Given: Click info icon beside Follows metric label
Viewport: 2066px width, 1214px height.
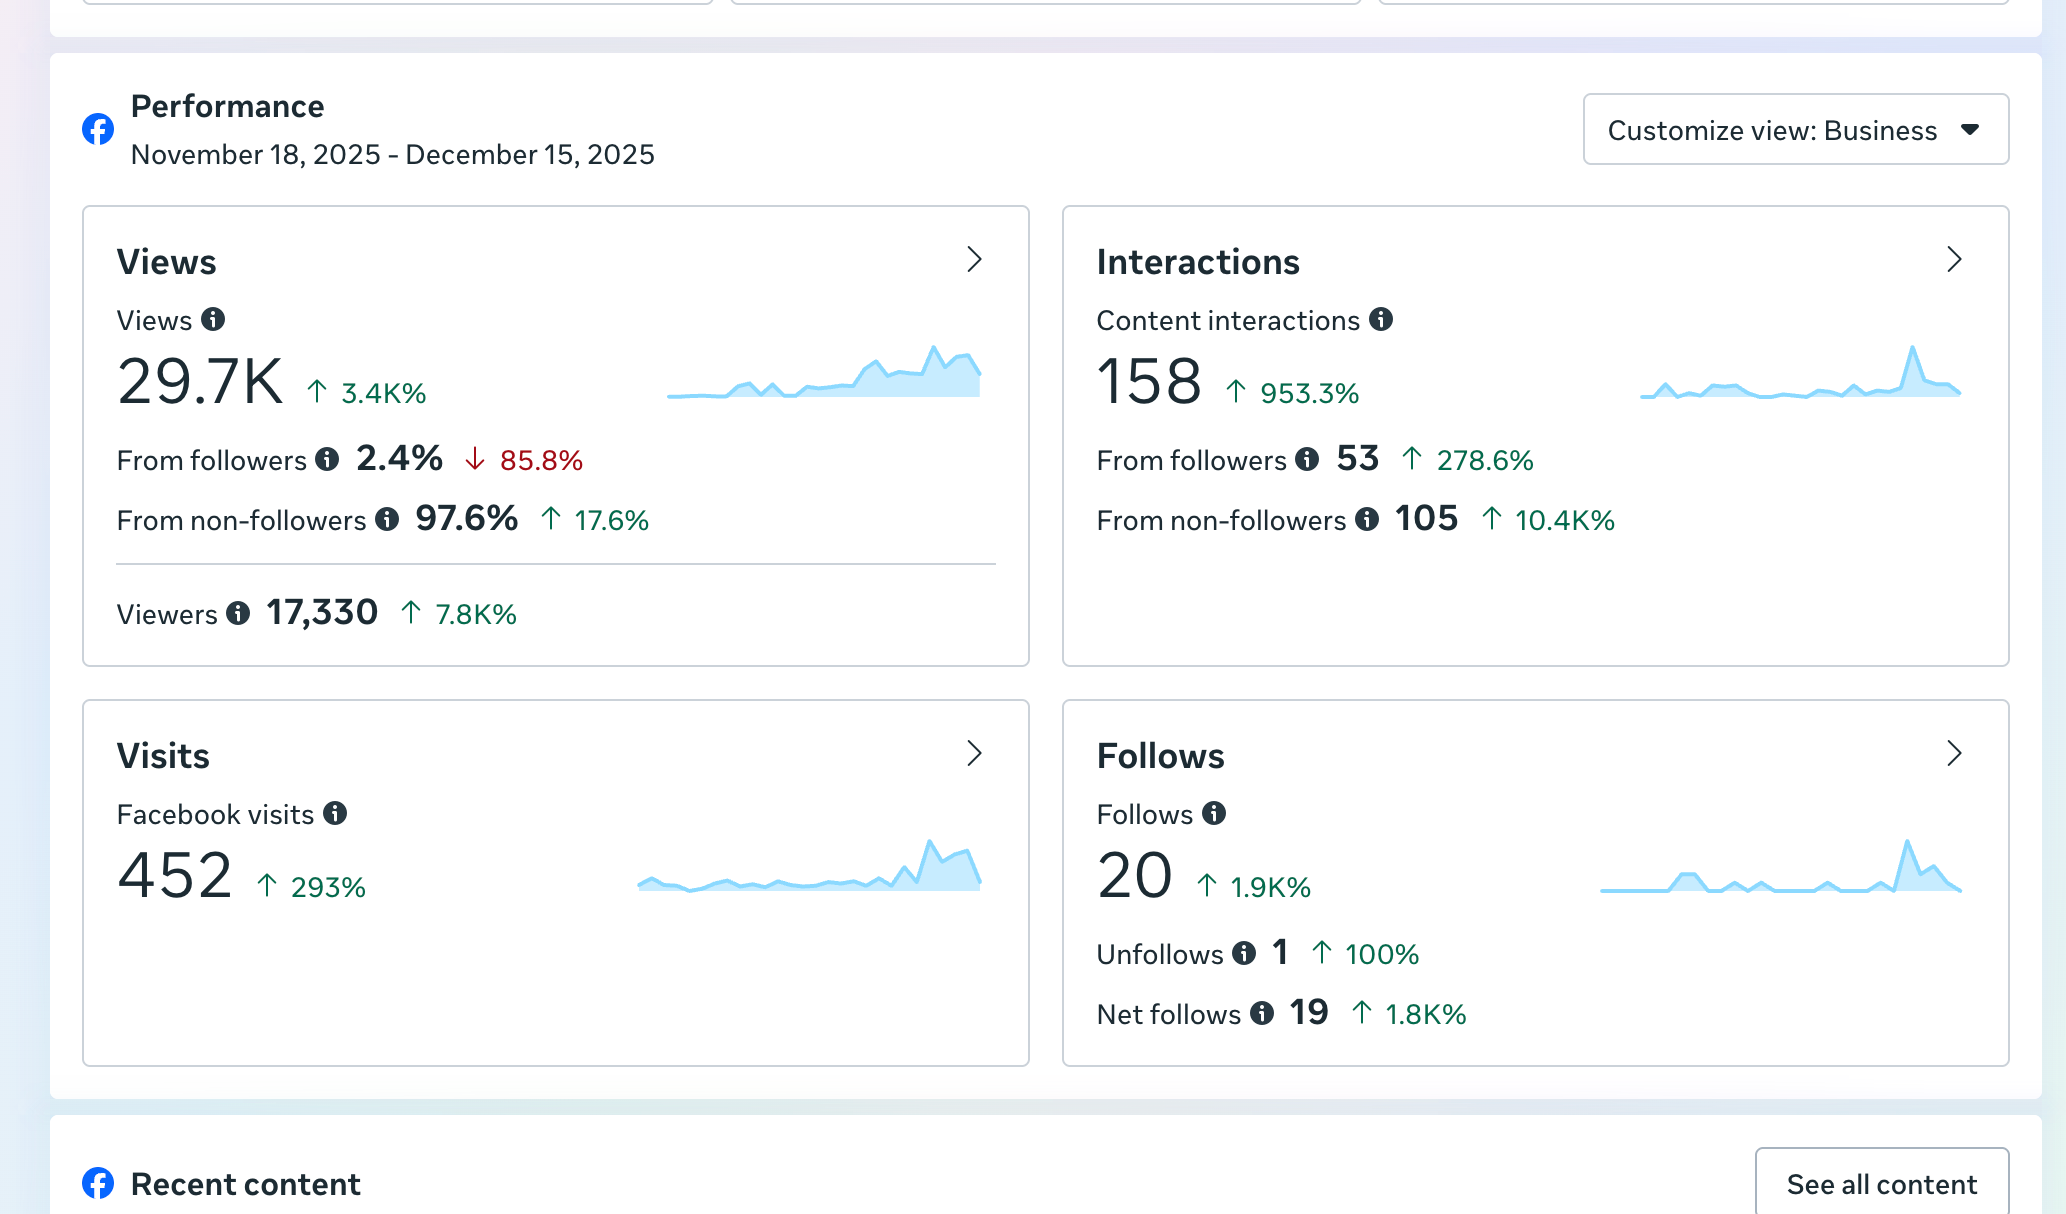Looking at the screenshot, I should click(1214, 813).
